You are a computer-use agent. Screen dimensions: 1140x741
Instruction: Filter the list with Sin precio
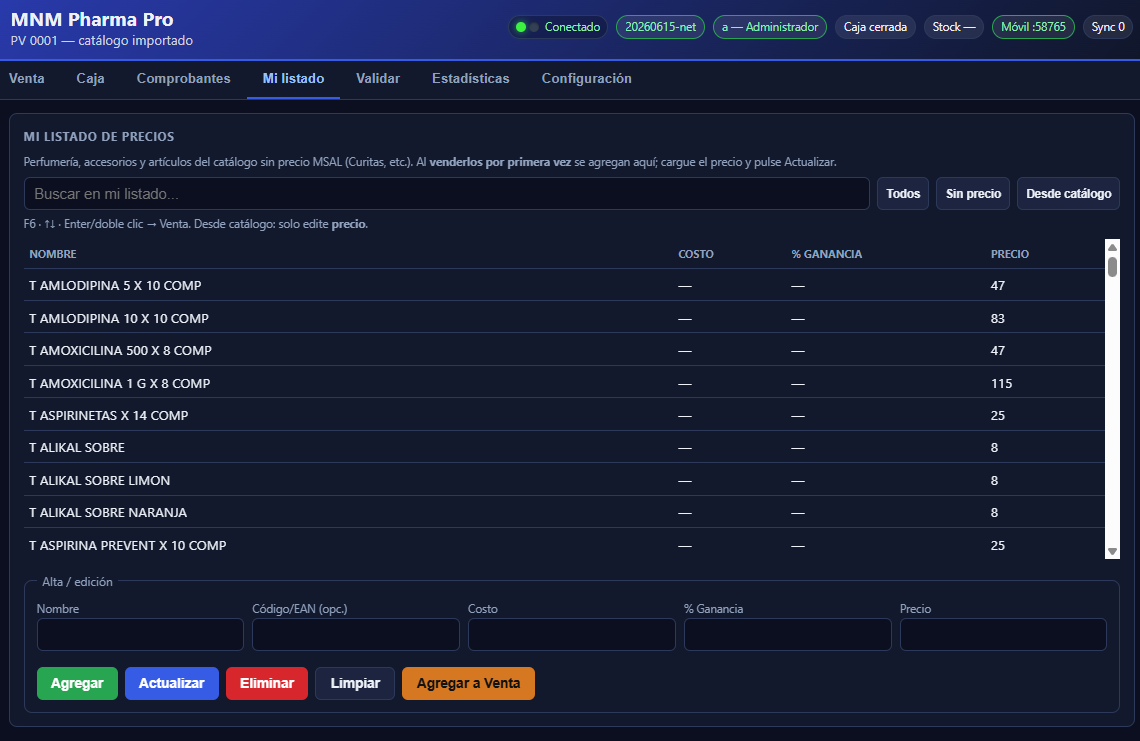973,193
